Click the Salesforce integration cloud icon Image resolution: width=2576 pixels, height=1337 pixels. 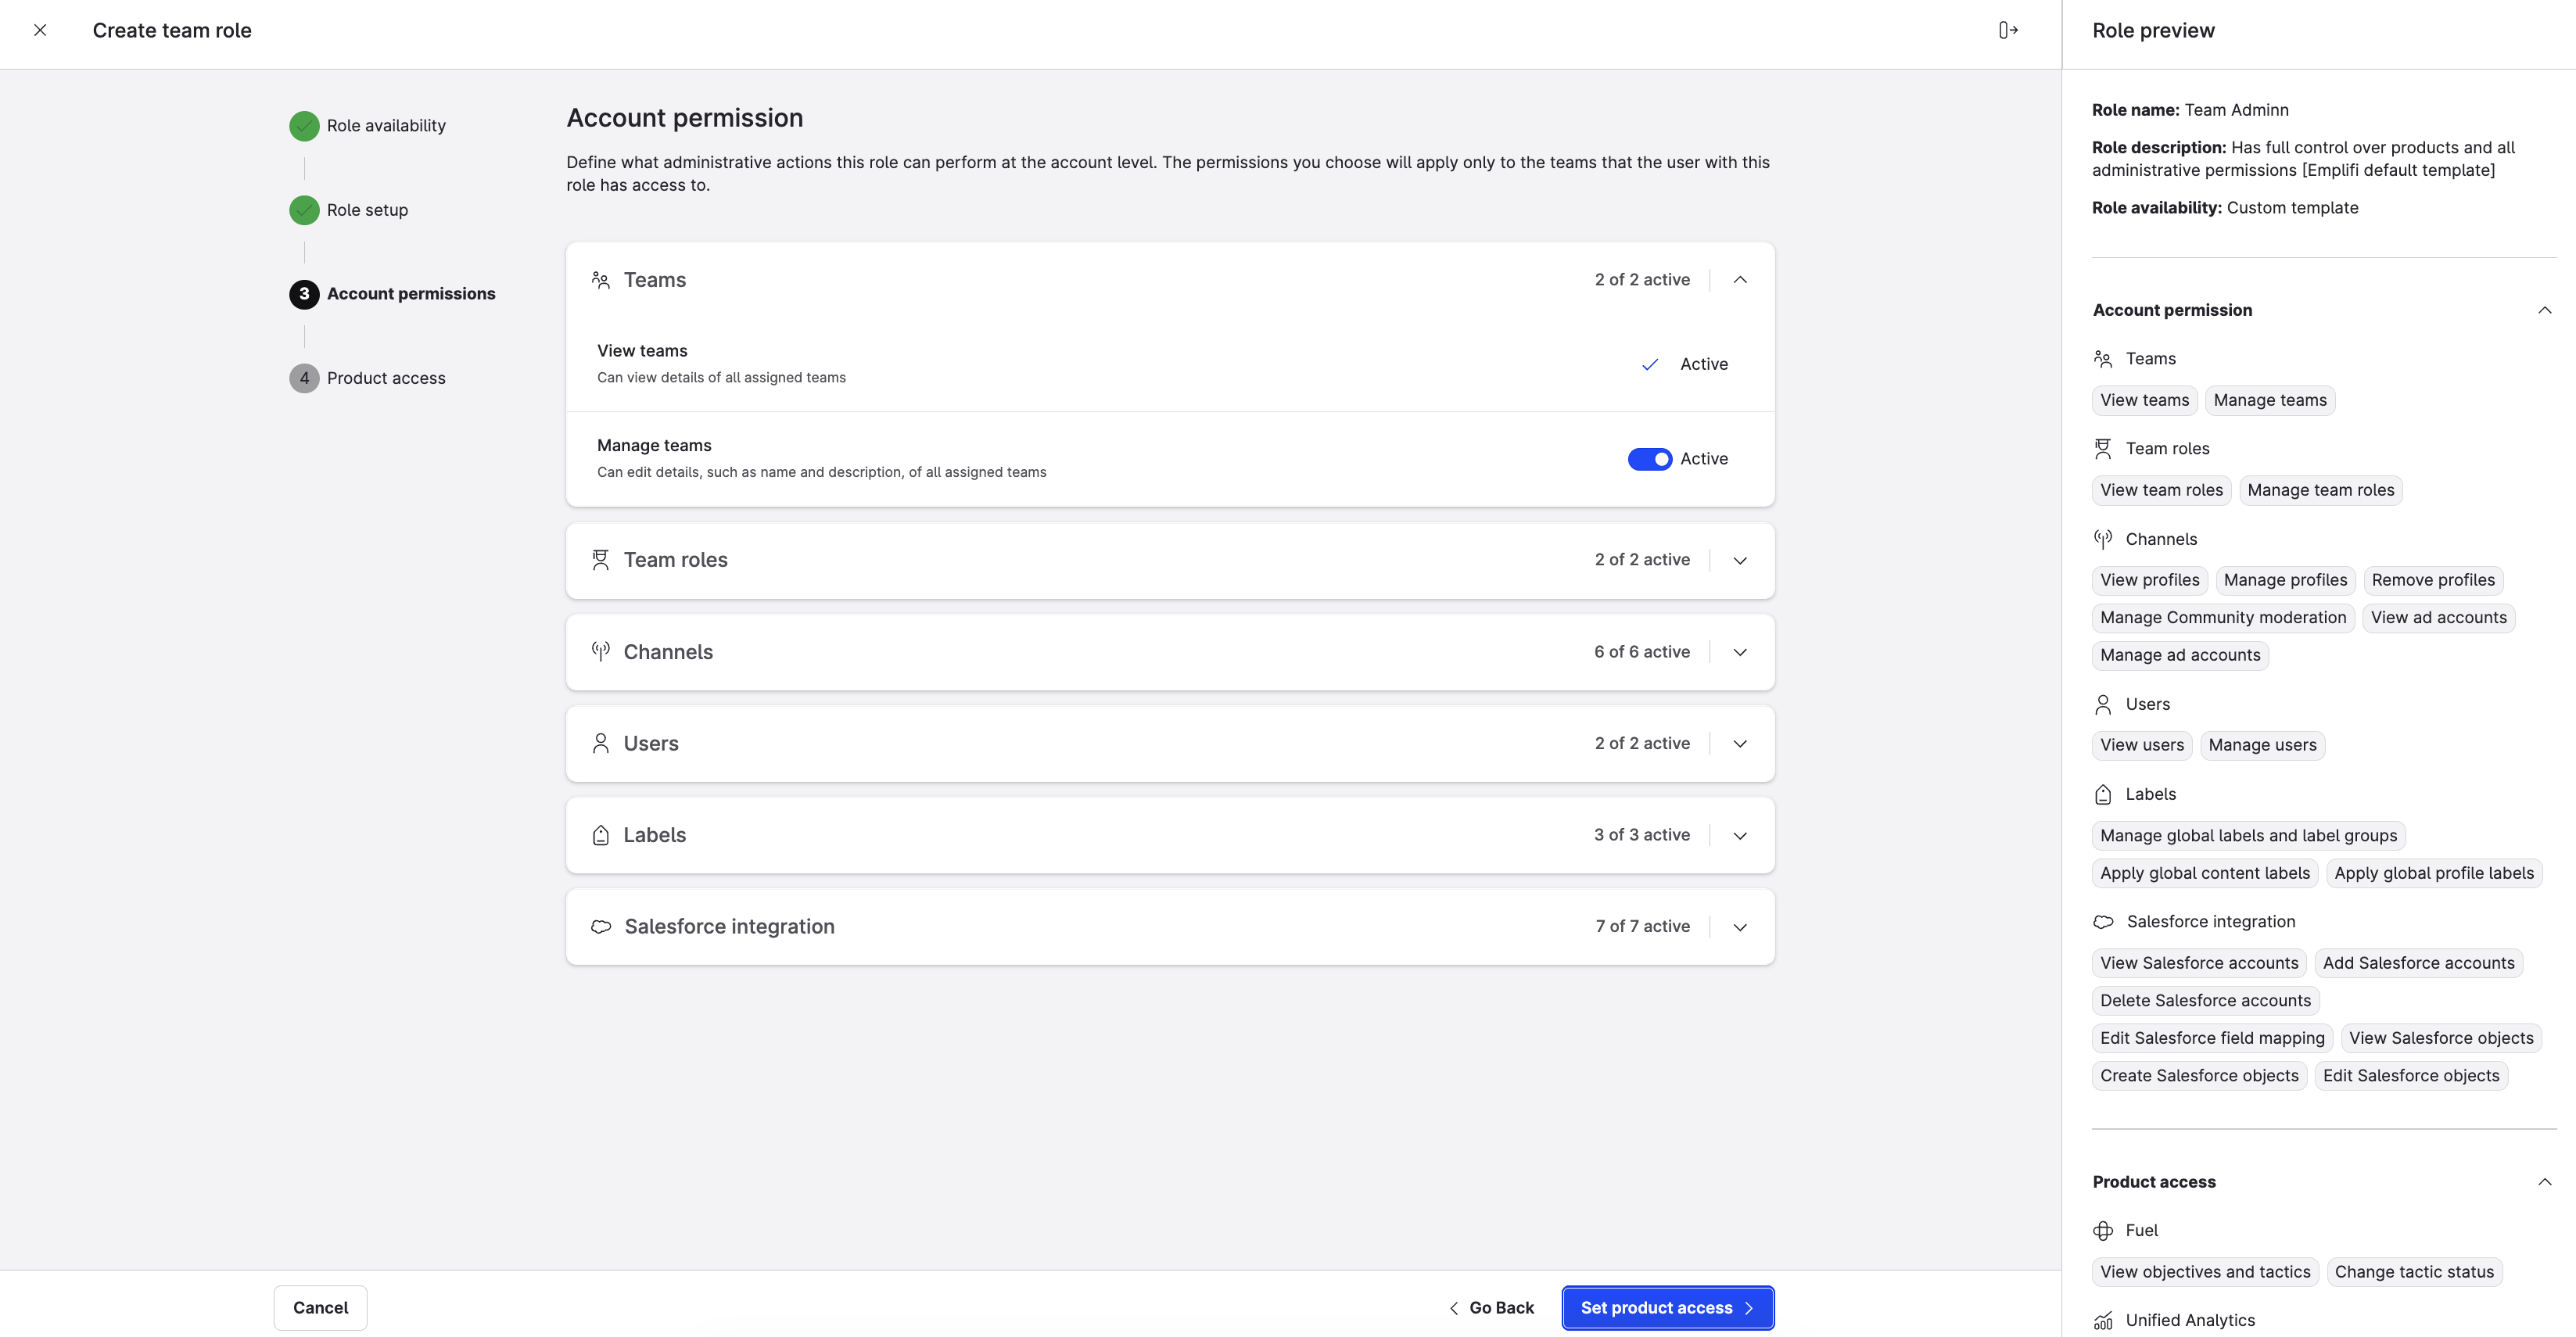tap(601, 927)
